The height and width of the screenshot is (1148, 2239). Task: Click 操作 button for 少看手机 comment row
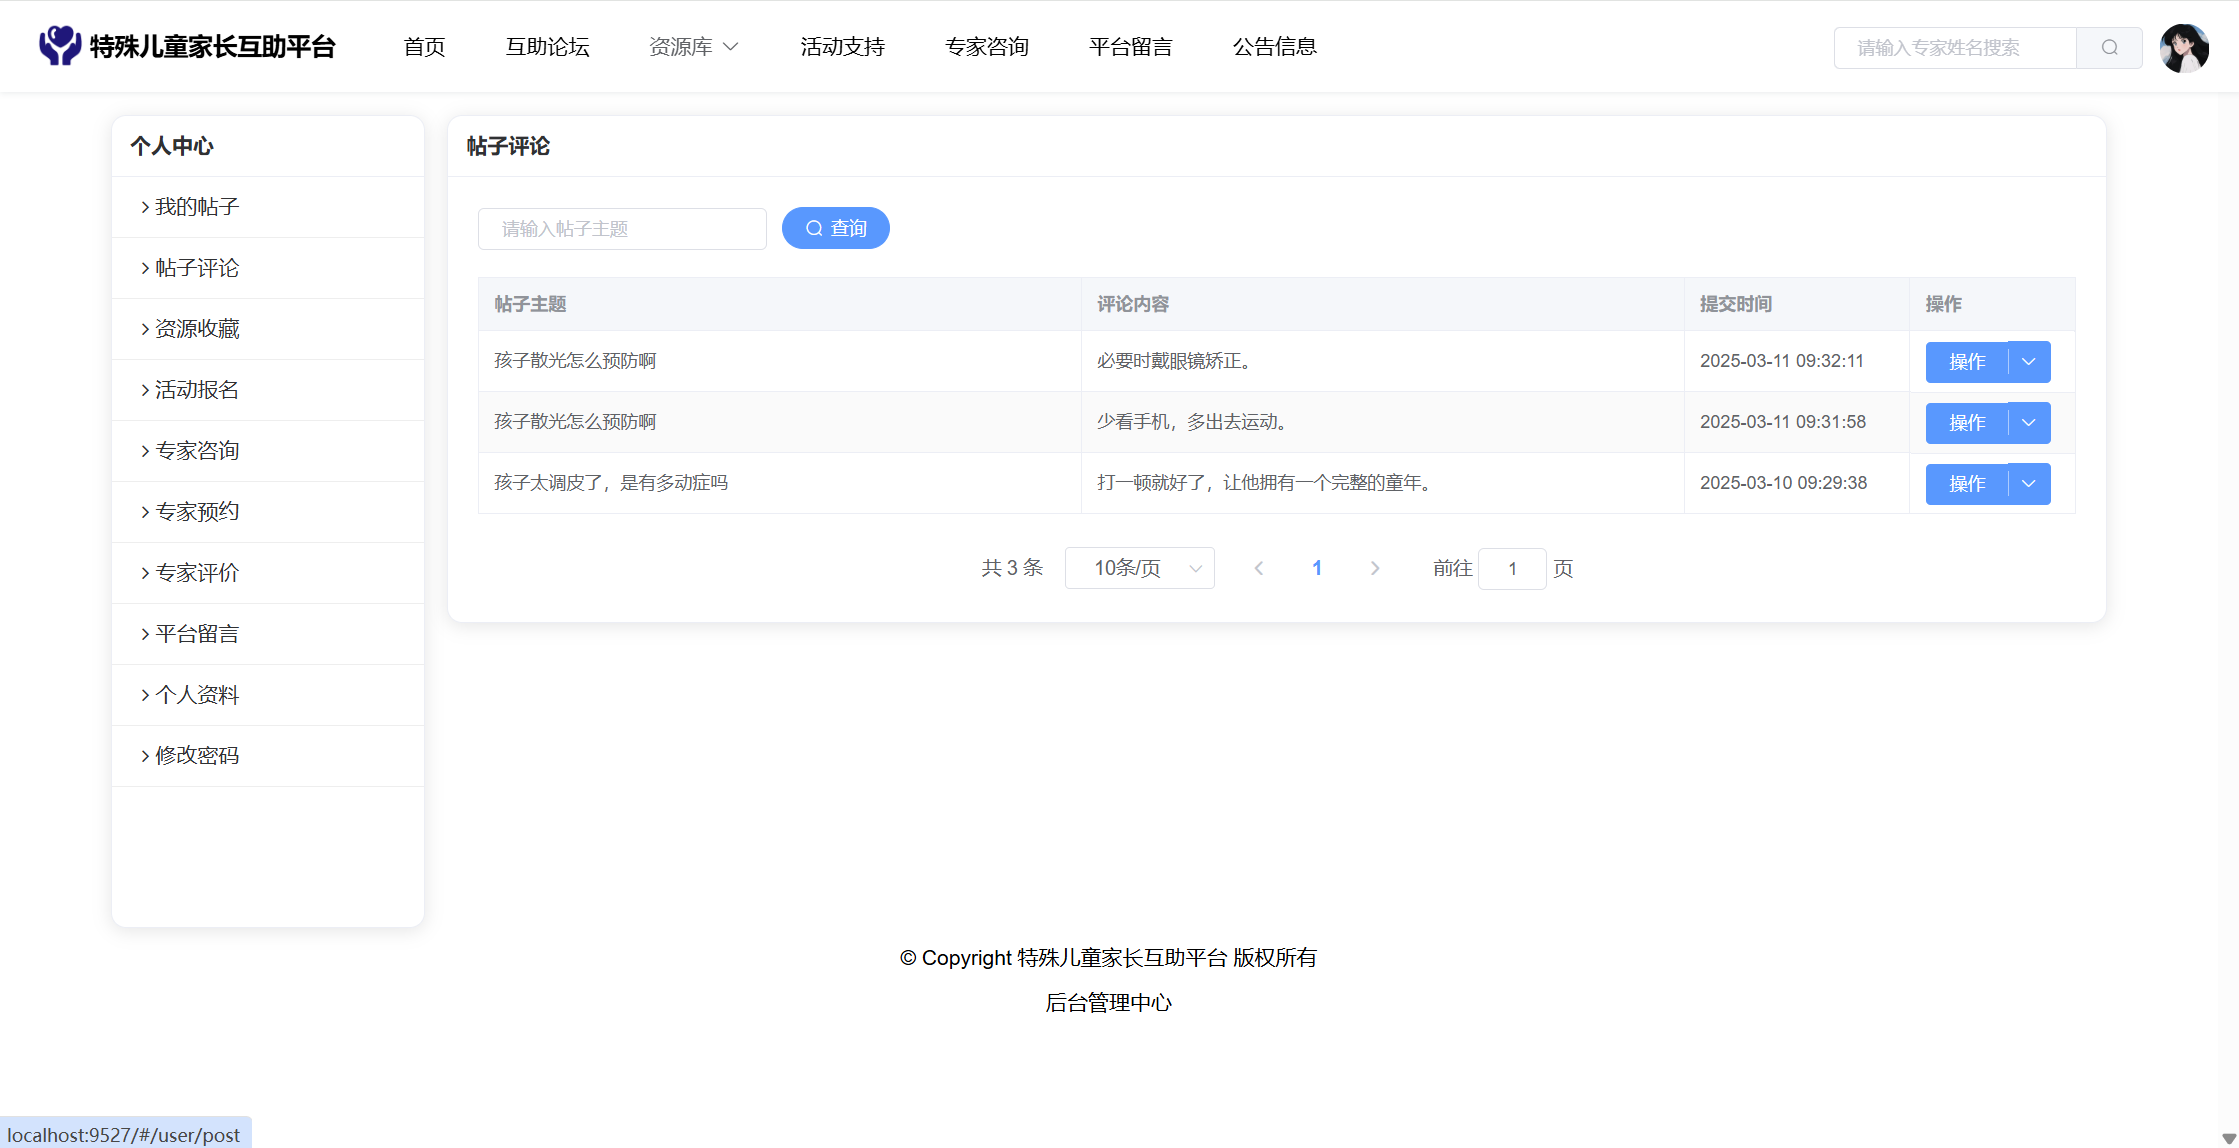tap(1966, 423)
